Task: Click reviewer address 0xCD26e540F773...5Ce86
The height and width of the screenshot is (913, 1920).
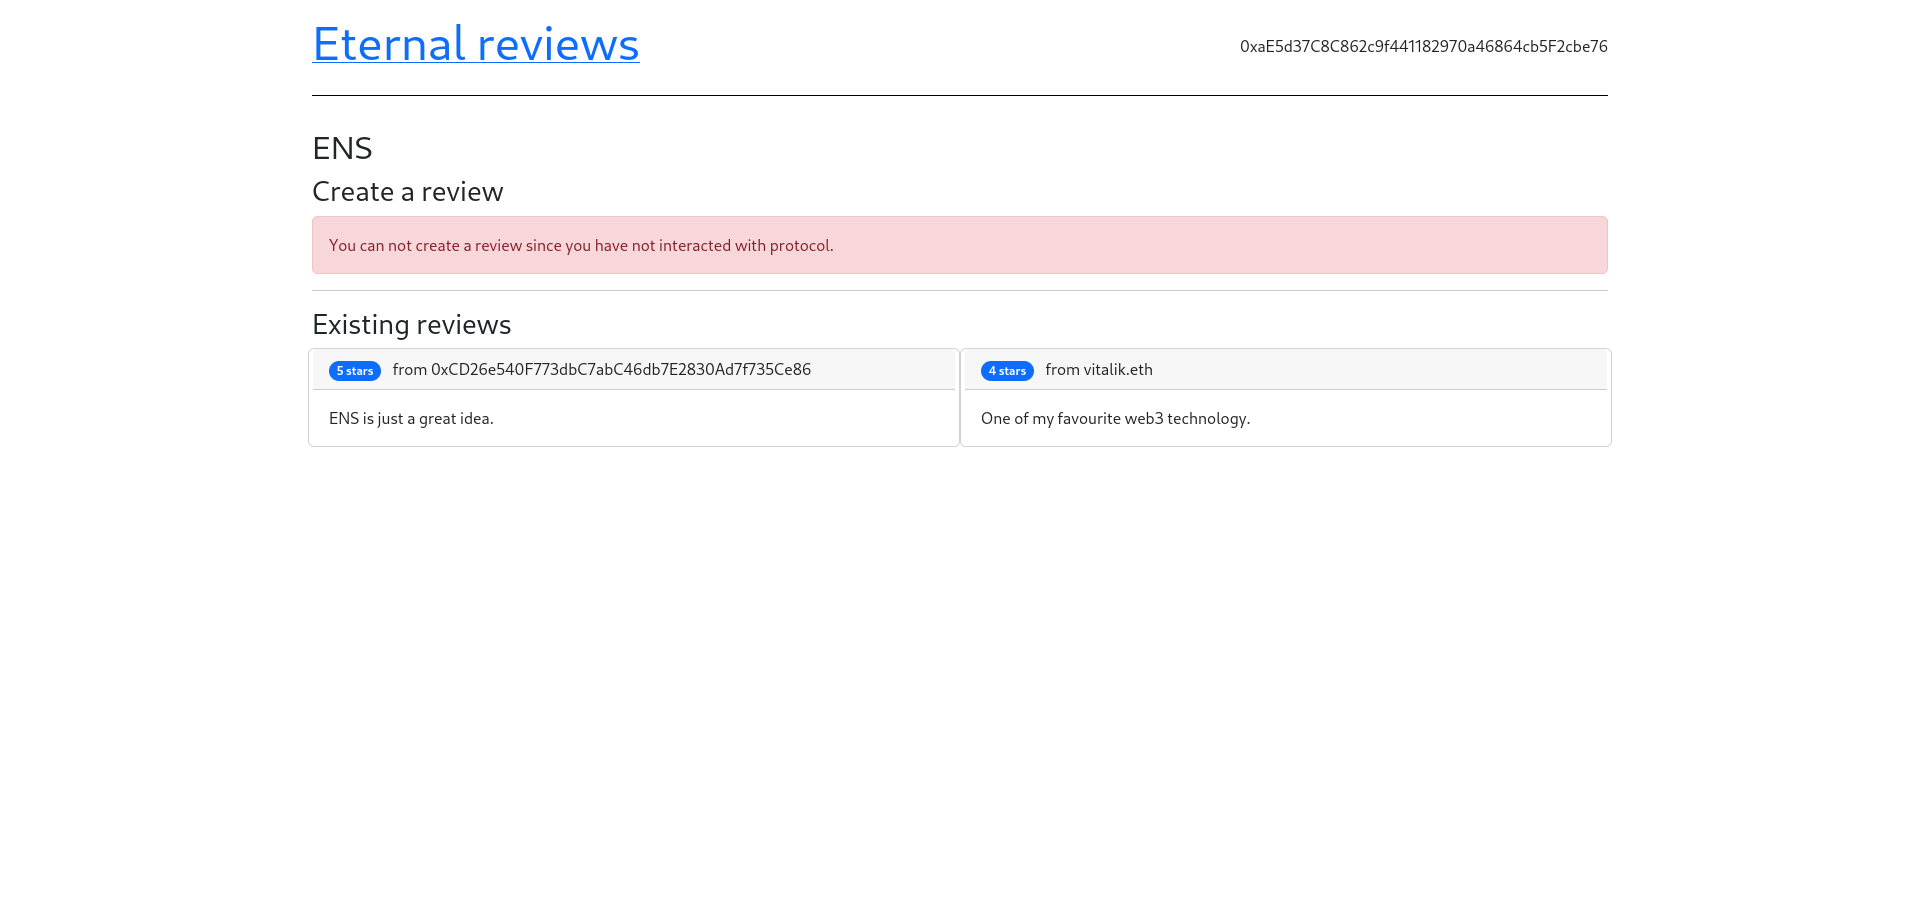Action: 620,369
